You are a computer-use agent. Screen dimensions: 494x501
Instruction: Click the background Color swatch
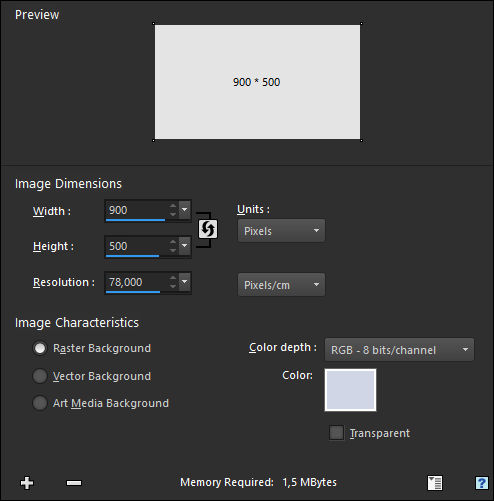[350, 390]
